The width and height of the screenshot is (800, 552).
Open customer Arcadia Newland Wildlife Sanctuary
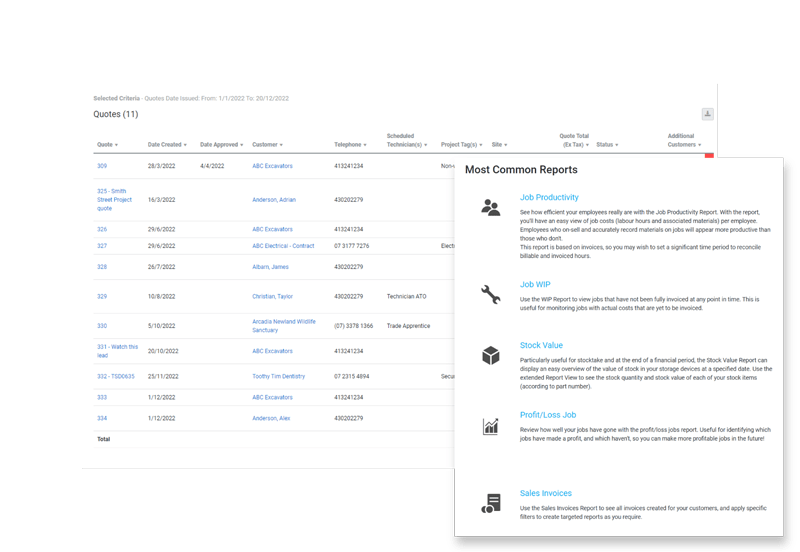(x=284, y=326)
